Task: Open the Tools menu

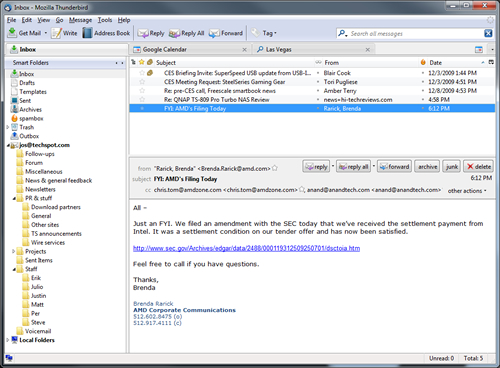Action: (105, 20)
